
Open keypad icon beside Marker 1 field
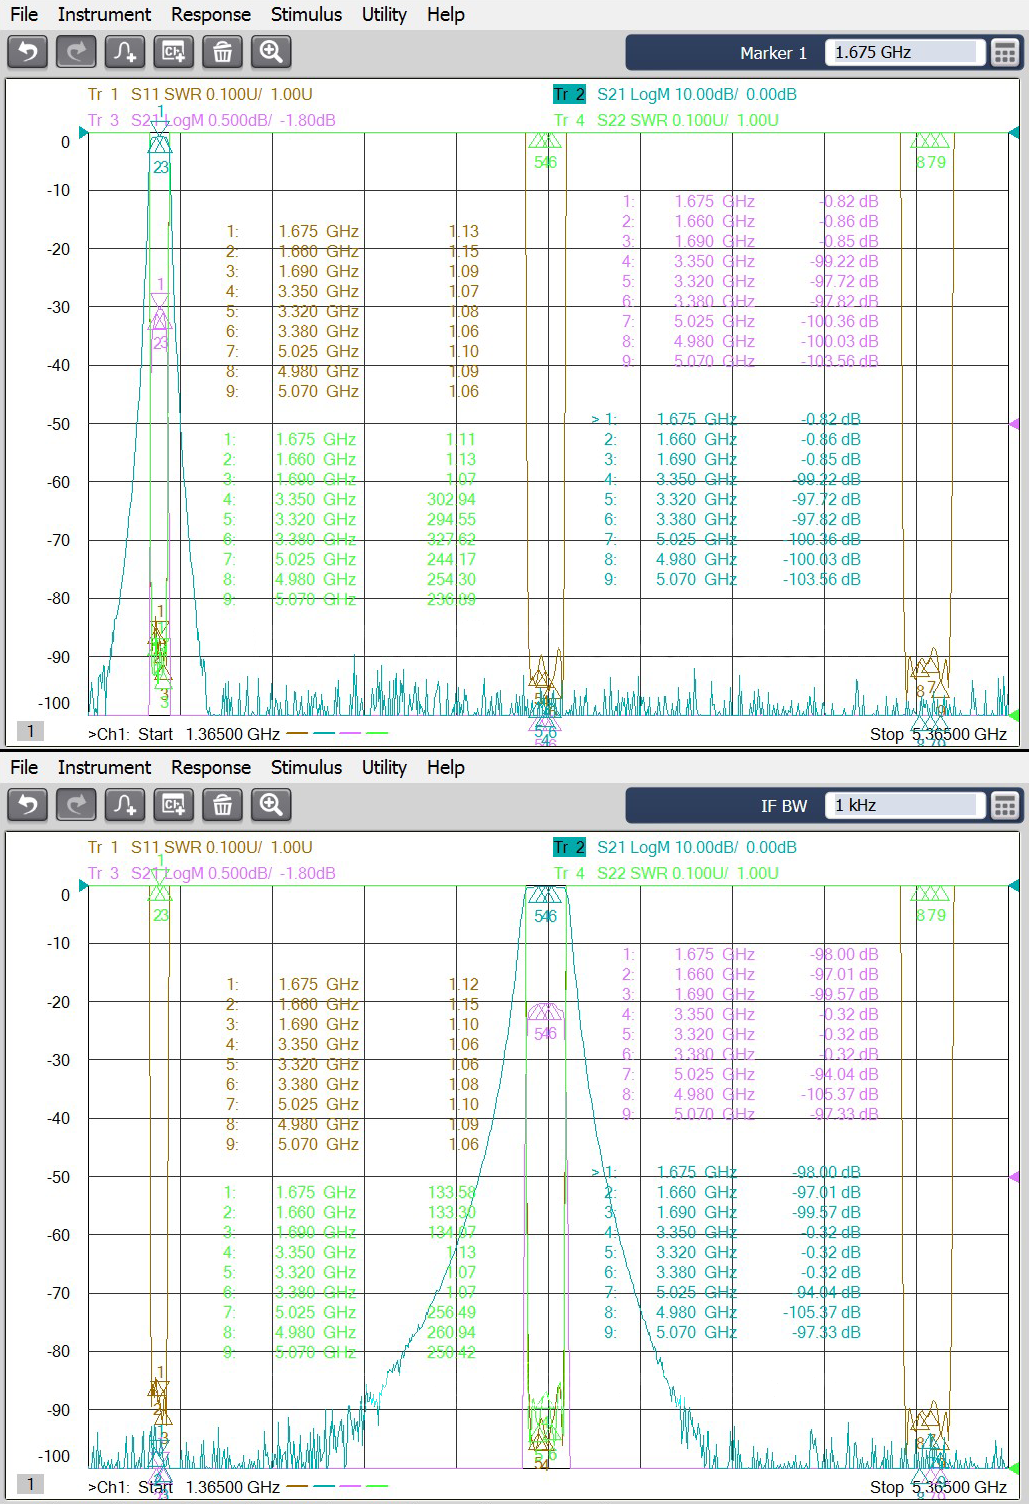(1004, 53)
